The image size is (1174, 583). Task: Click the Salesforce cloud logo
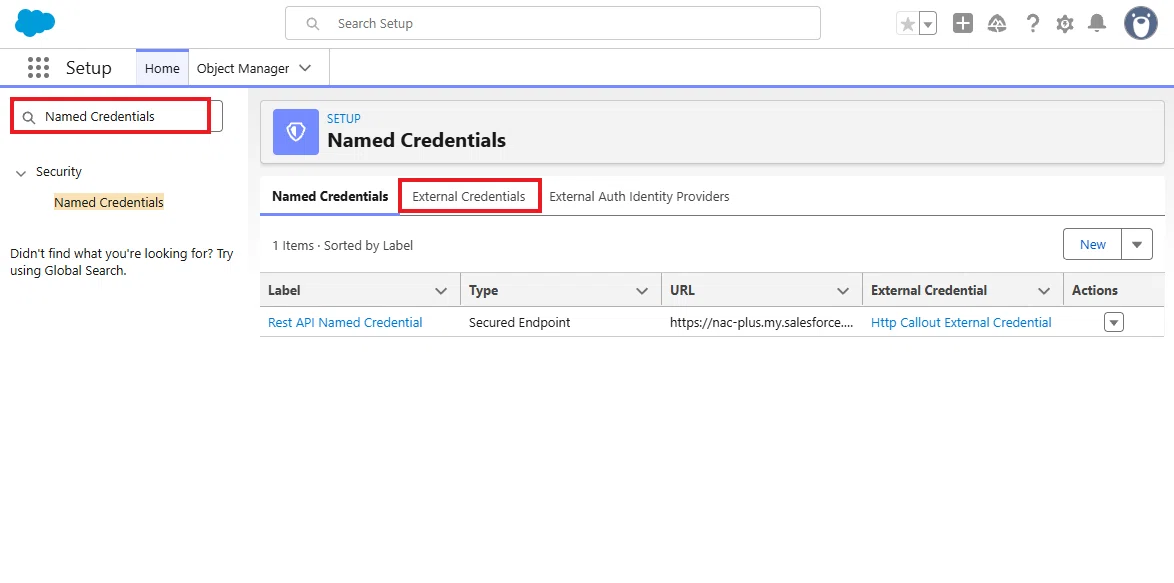(35, 23)
